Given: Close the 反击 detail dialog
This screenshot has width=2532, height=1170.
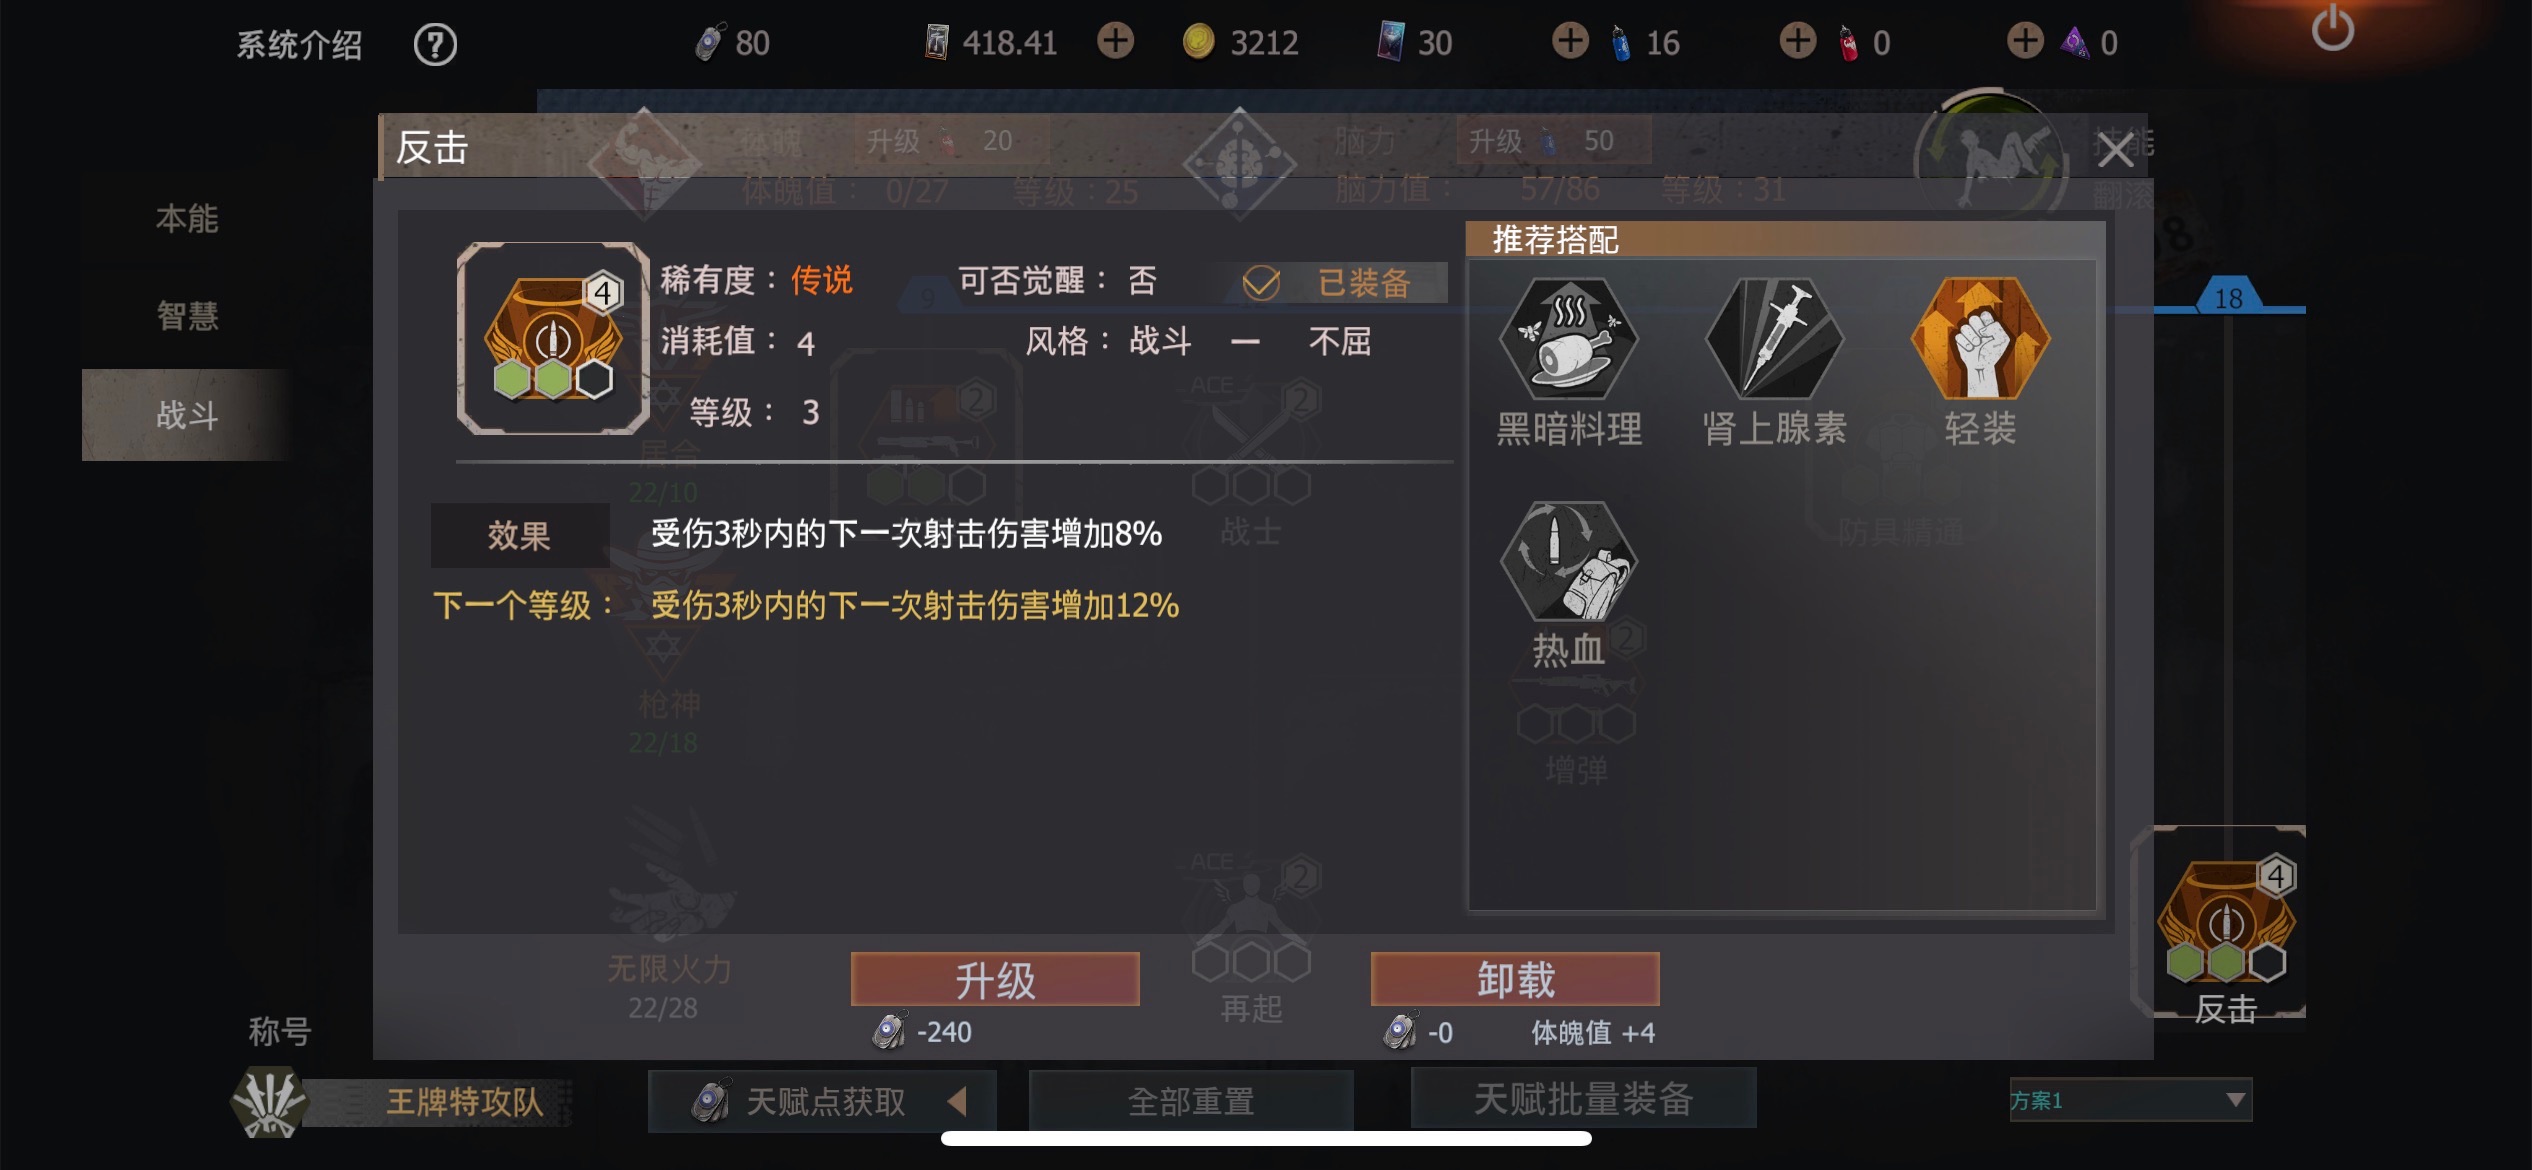Looking at the screenshot, I should (x=2115, y=151).
